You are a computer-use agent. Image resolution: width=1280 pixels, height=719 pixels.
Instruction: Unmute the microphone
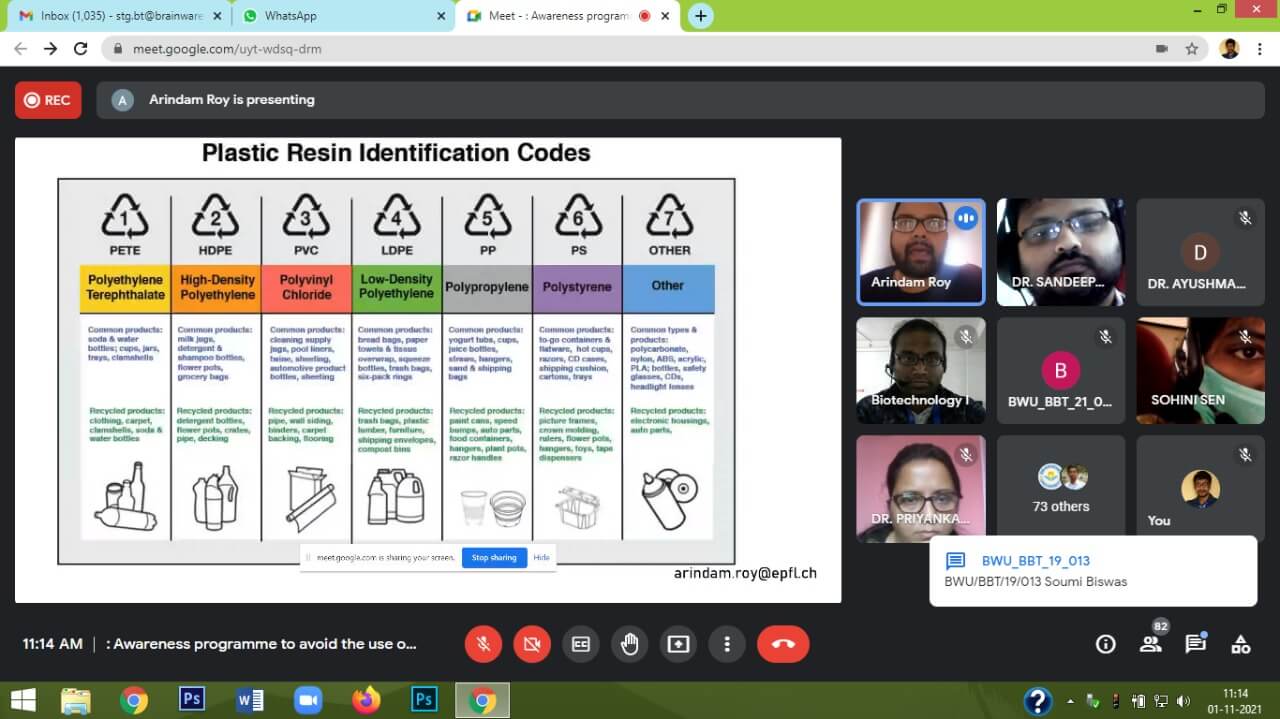(x=483, y=645)
